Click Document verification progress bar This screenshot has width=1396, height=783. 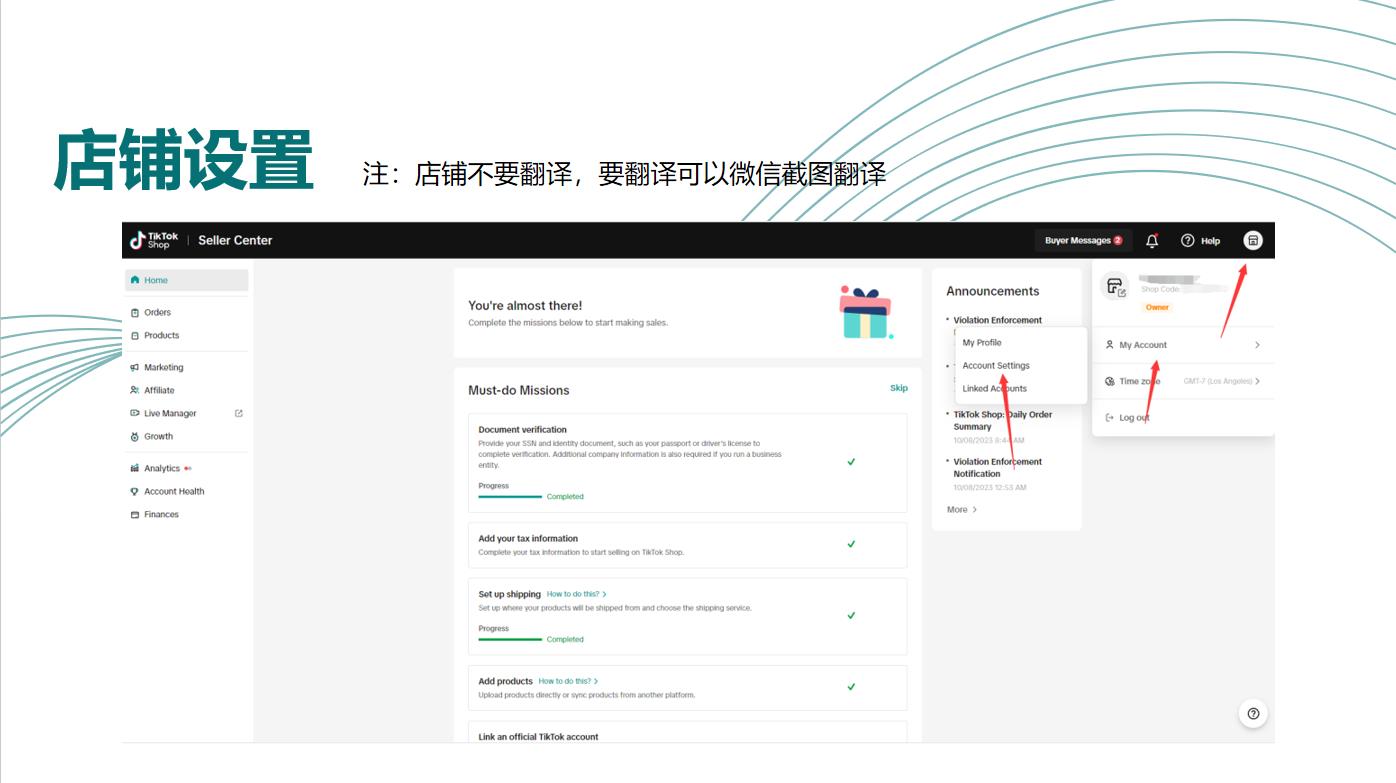510,496
